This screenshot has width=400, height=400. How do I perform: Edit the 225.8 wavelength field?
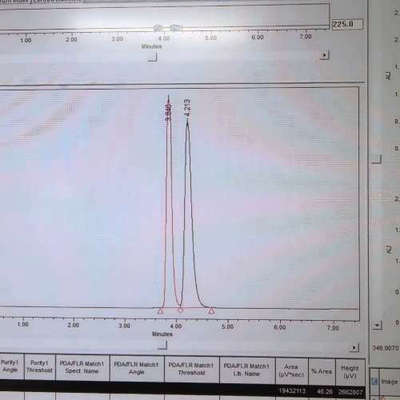pos(347,25)
